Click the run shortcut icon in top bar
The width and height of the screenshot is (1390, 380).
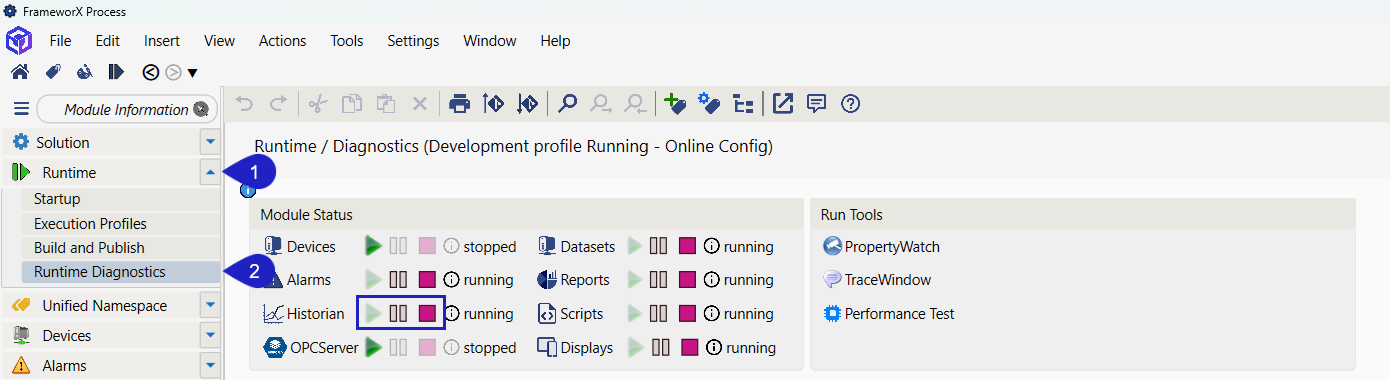click(x=116, y=72)
